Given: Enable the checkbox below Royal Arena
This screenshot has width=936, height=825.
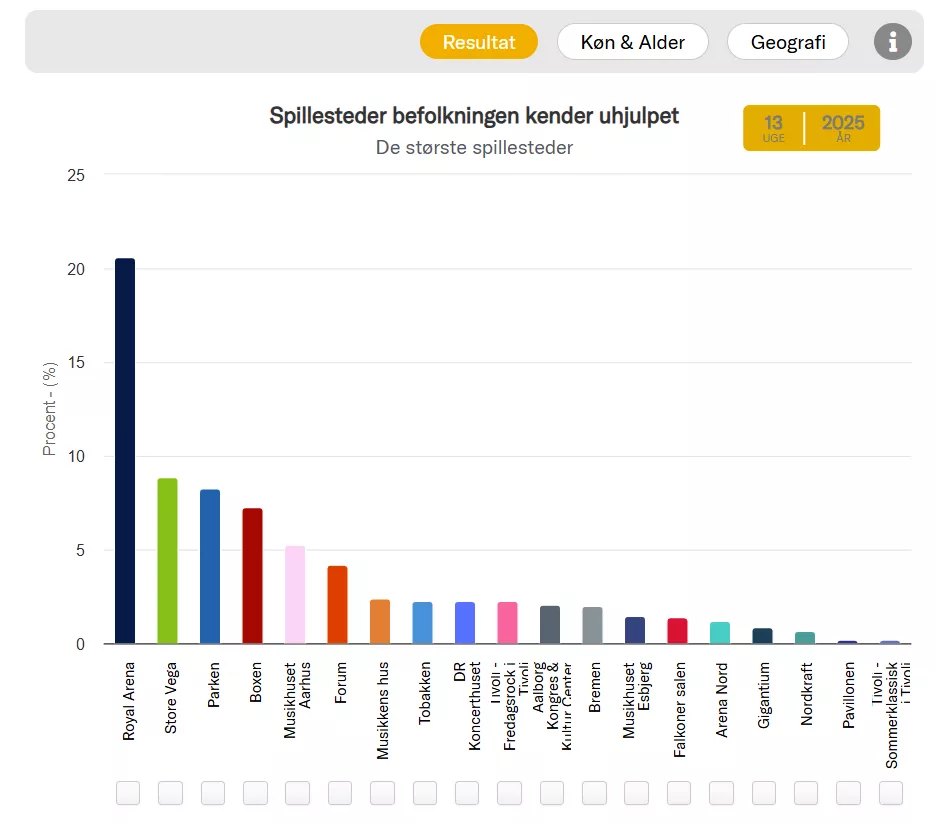Looking at the screenshot, I should [127, 792].
